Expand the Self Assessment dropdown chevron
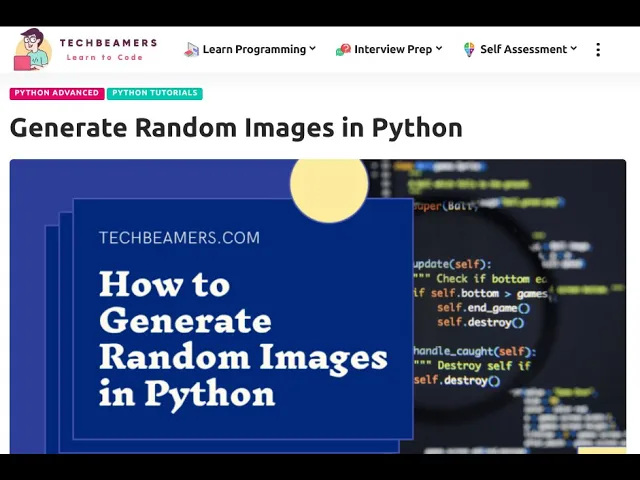The height and width of the screenshot is (480, 640). coord(573,49)
